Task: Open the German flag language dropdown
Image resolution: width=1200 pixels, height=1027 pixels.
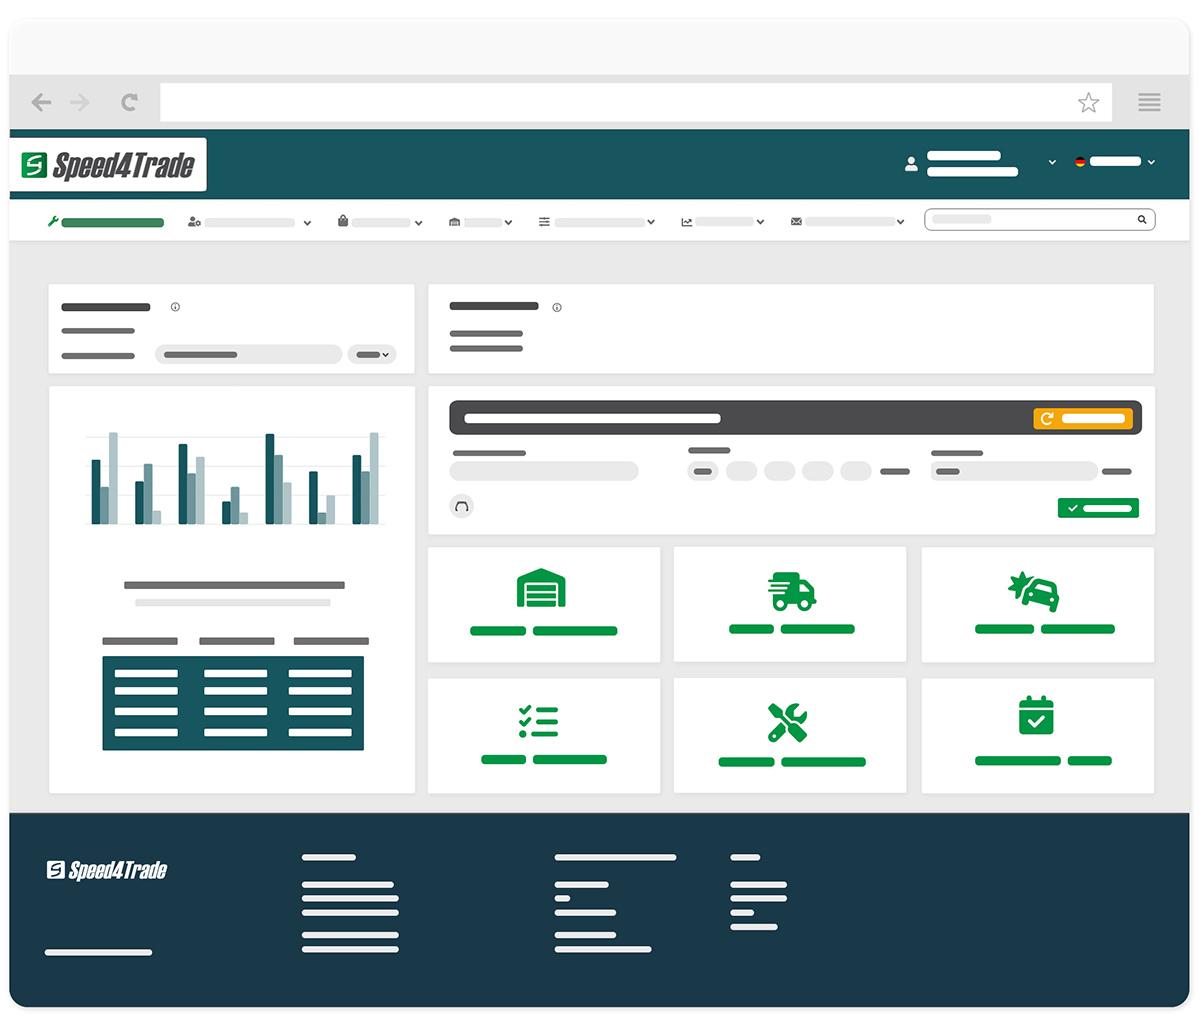Action: pos(1115,162)
